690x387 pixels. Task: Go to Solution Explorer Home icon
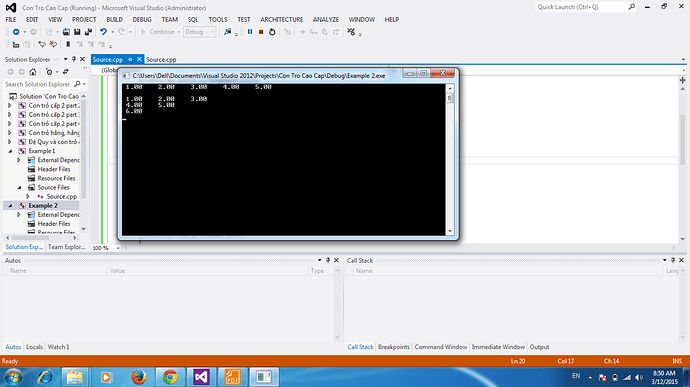click(33, 72)
